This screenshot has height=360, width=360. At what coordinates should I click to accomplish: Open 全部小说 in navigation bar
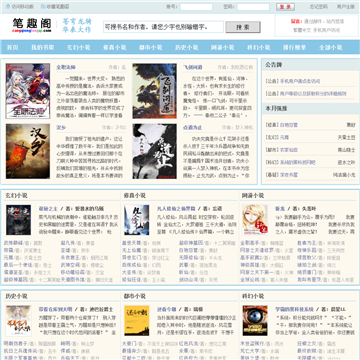(331, 47)
